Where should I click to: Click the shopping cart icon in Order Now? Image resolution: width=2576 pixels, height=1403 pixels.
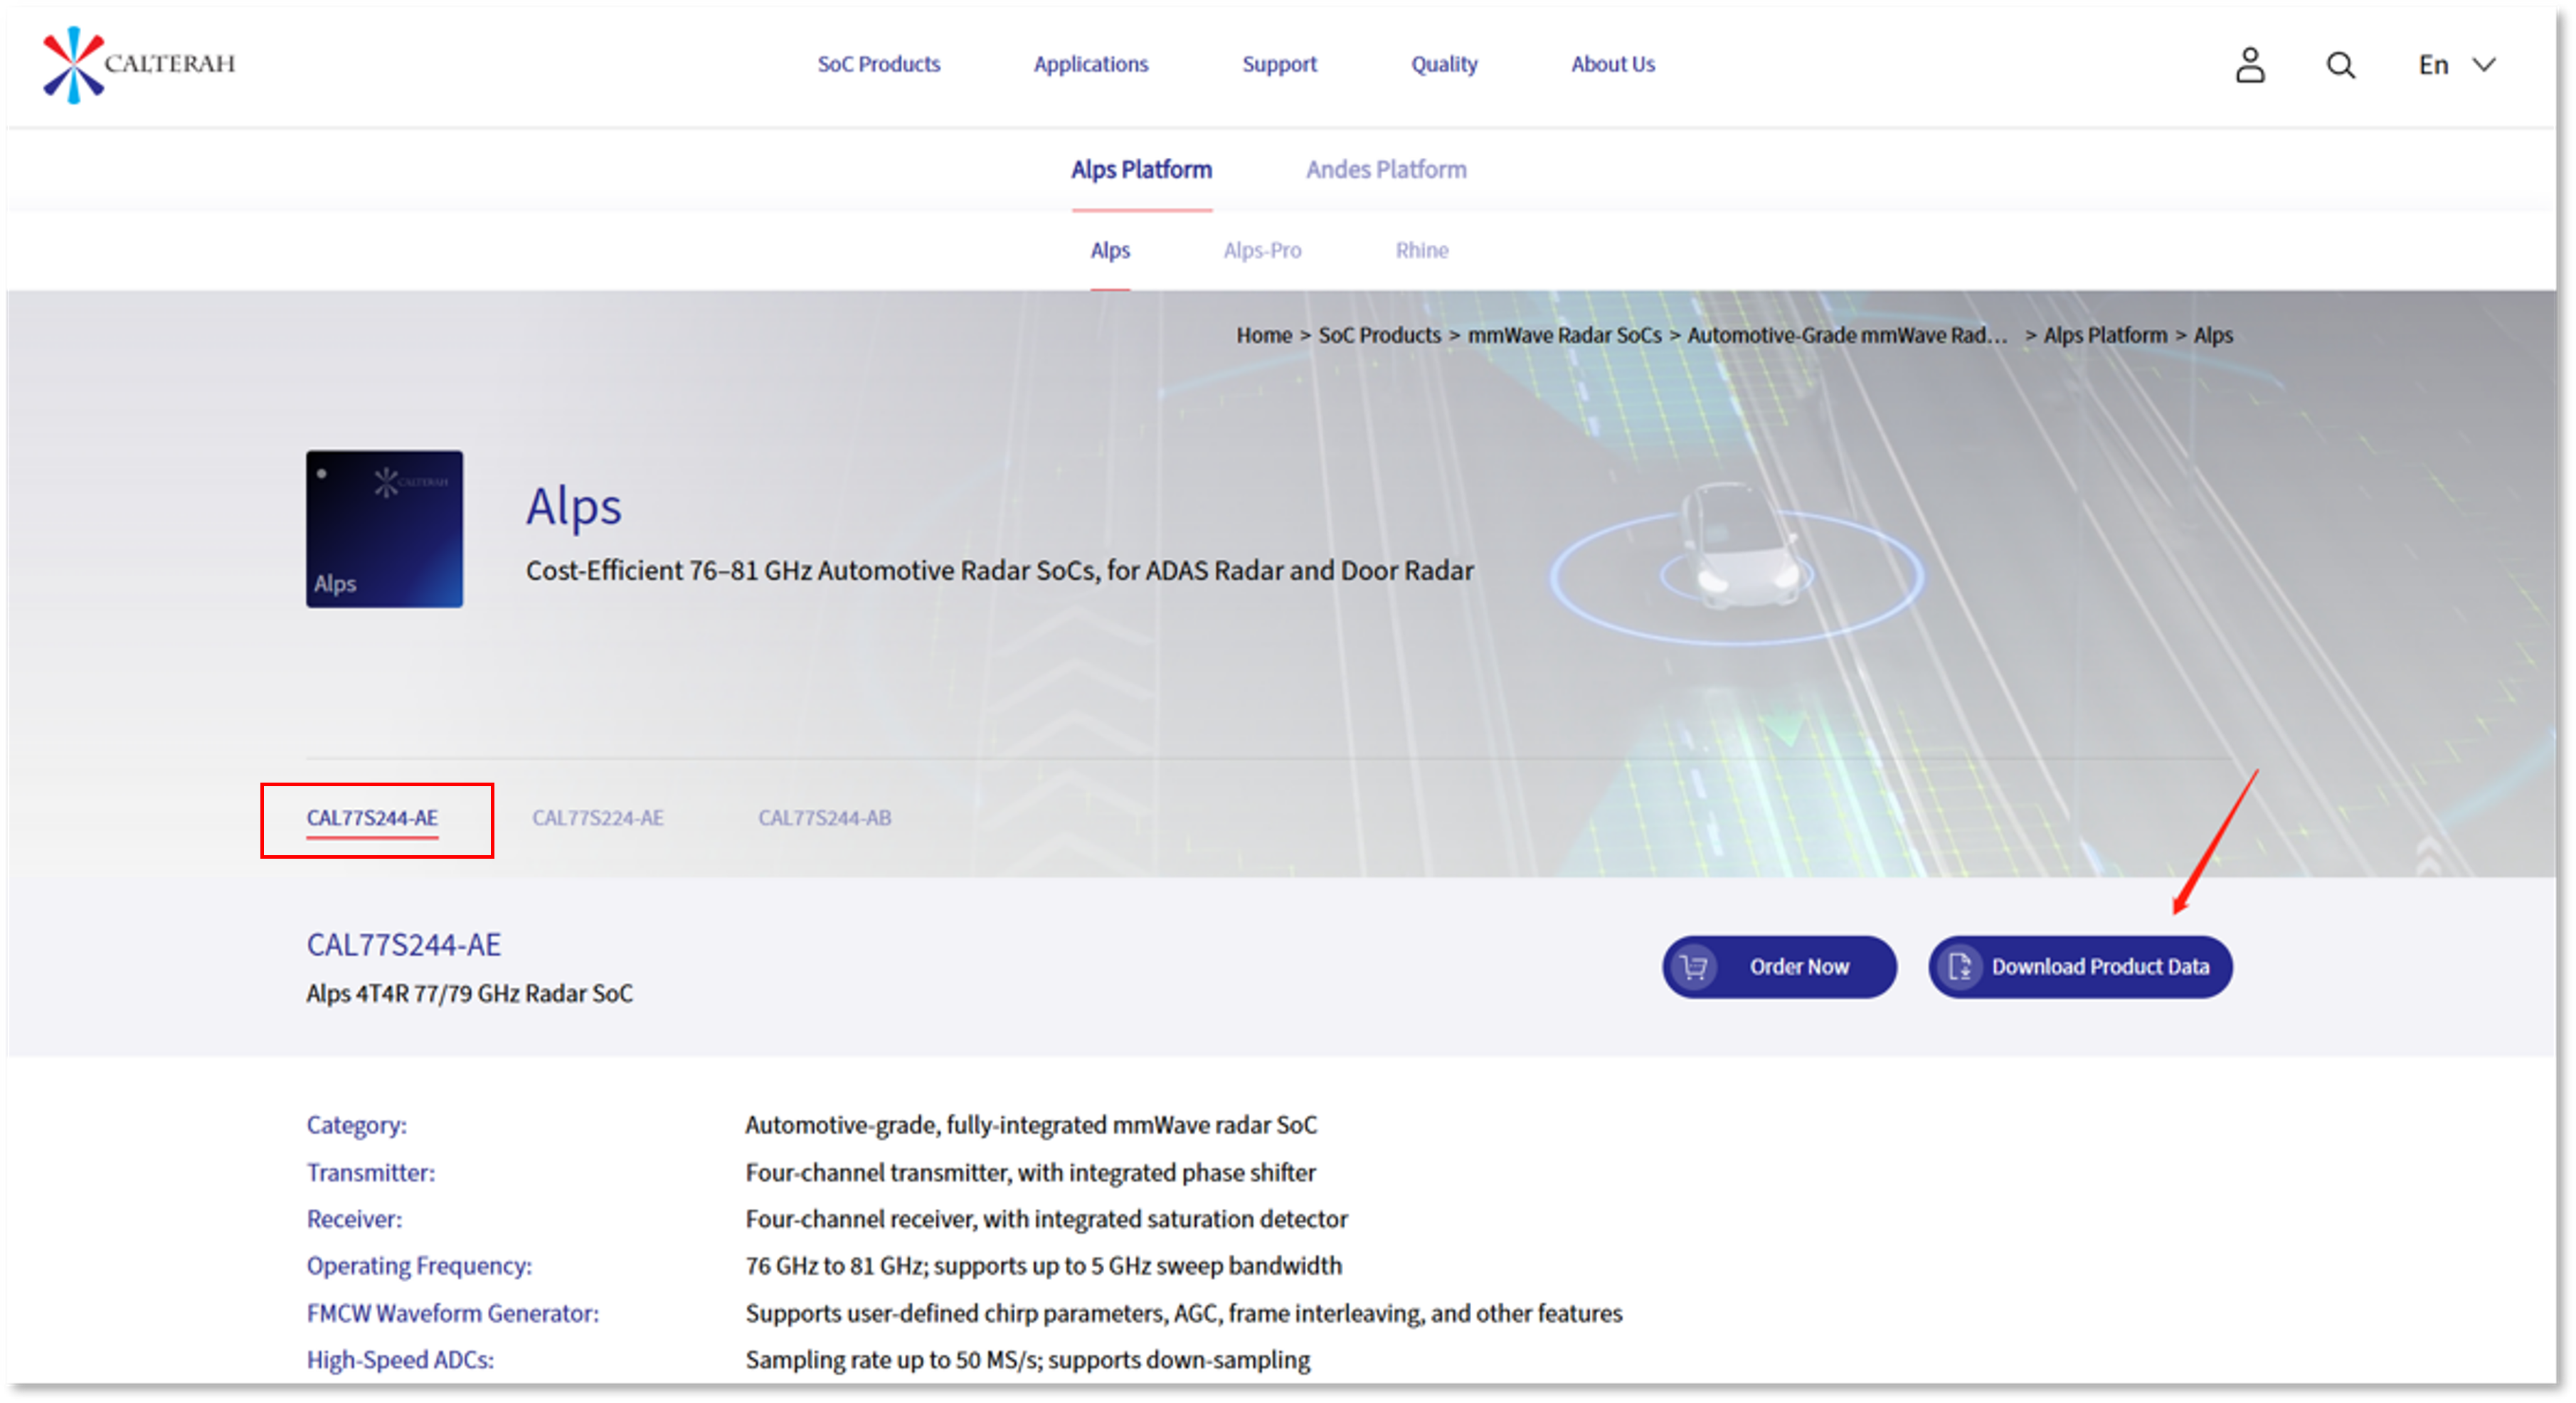(1693, 967)
